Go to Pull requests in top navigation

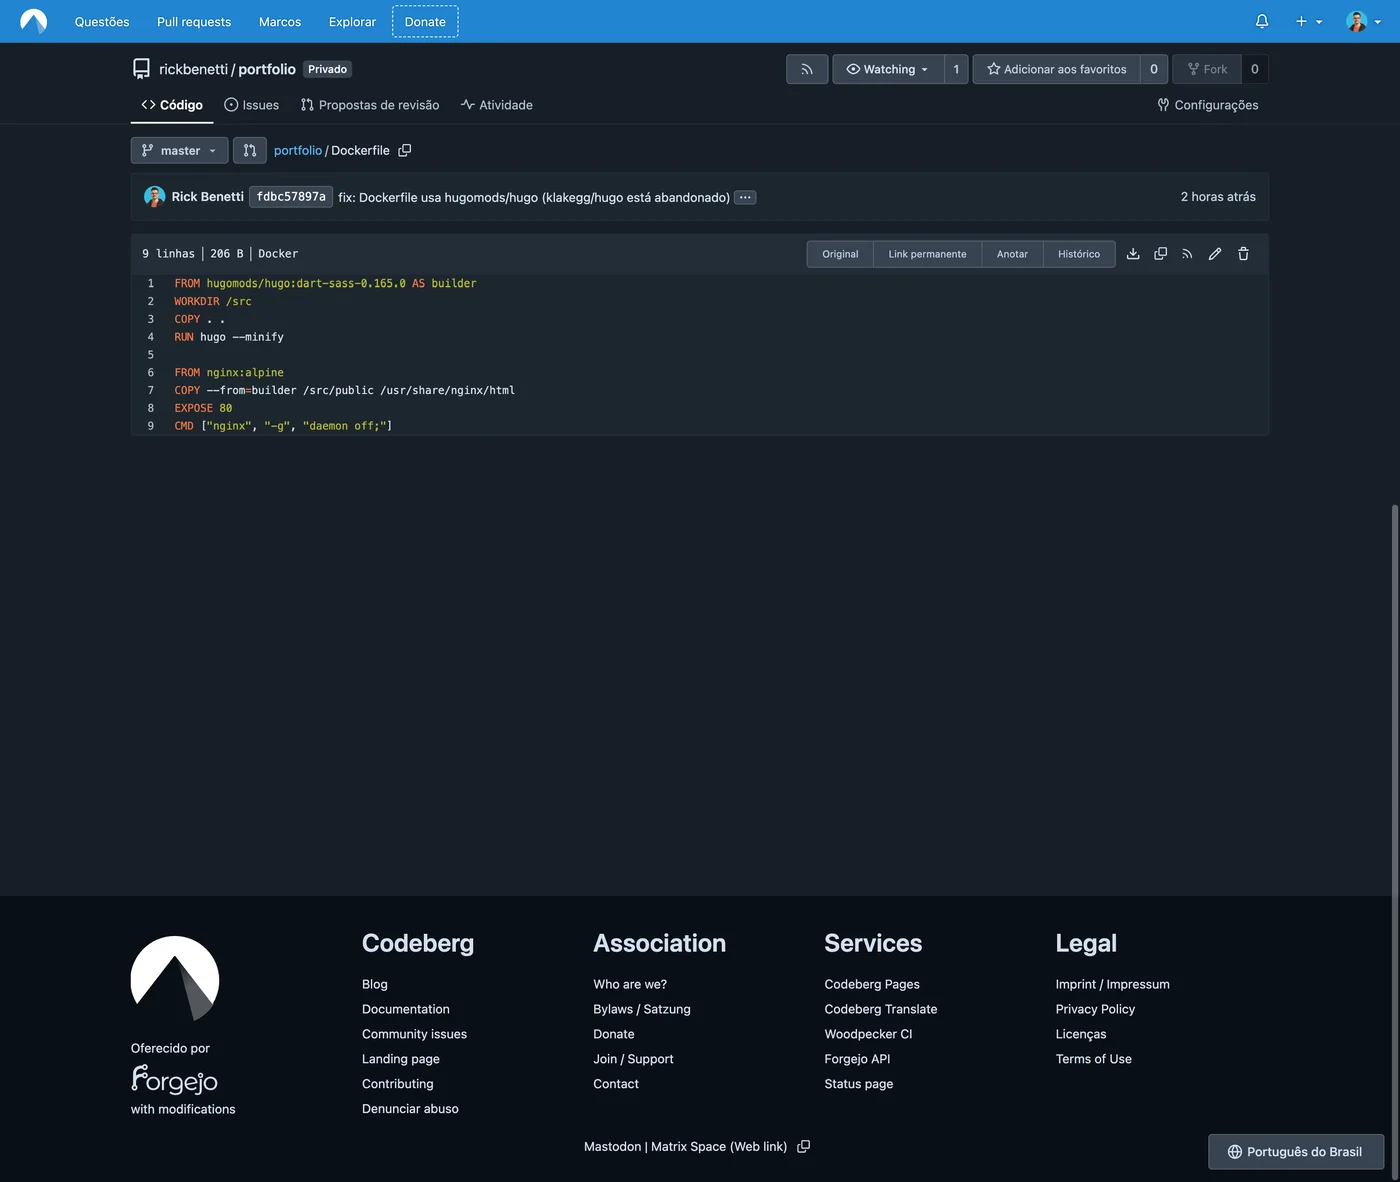194,22
